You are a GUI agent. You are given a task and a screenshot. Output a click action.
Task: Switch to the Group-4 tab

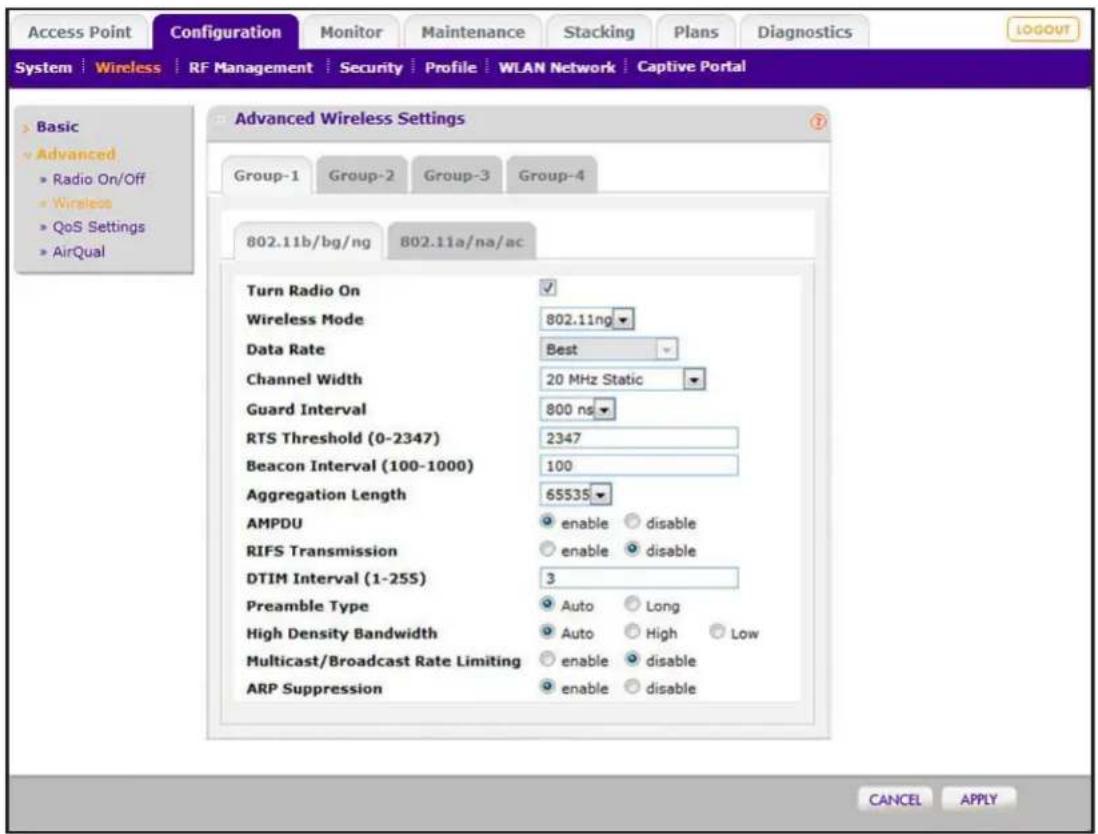pyautogui.click(x=551, y=175)
